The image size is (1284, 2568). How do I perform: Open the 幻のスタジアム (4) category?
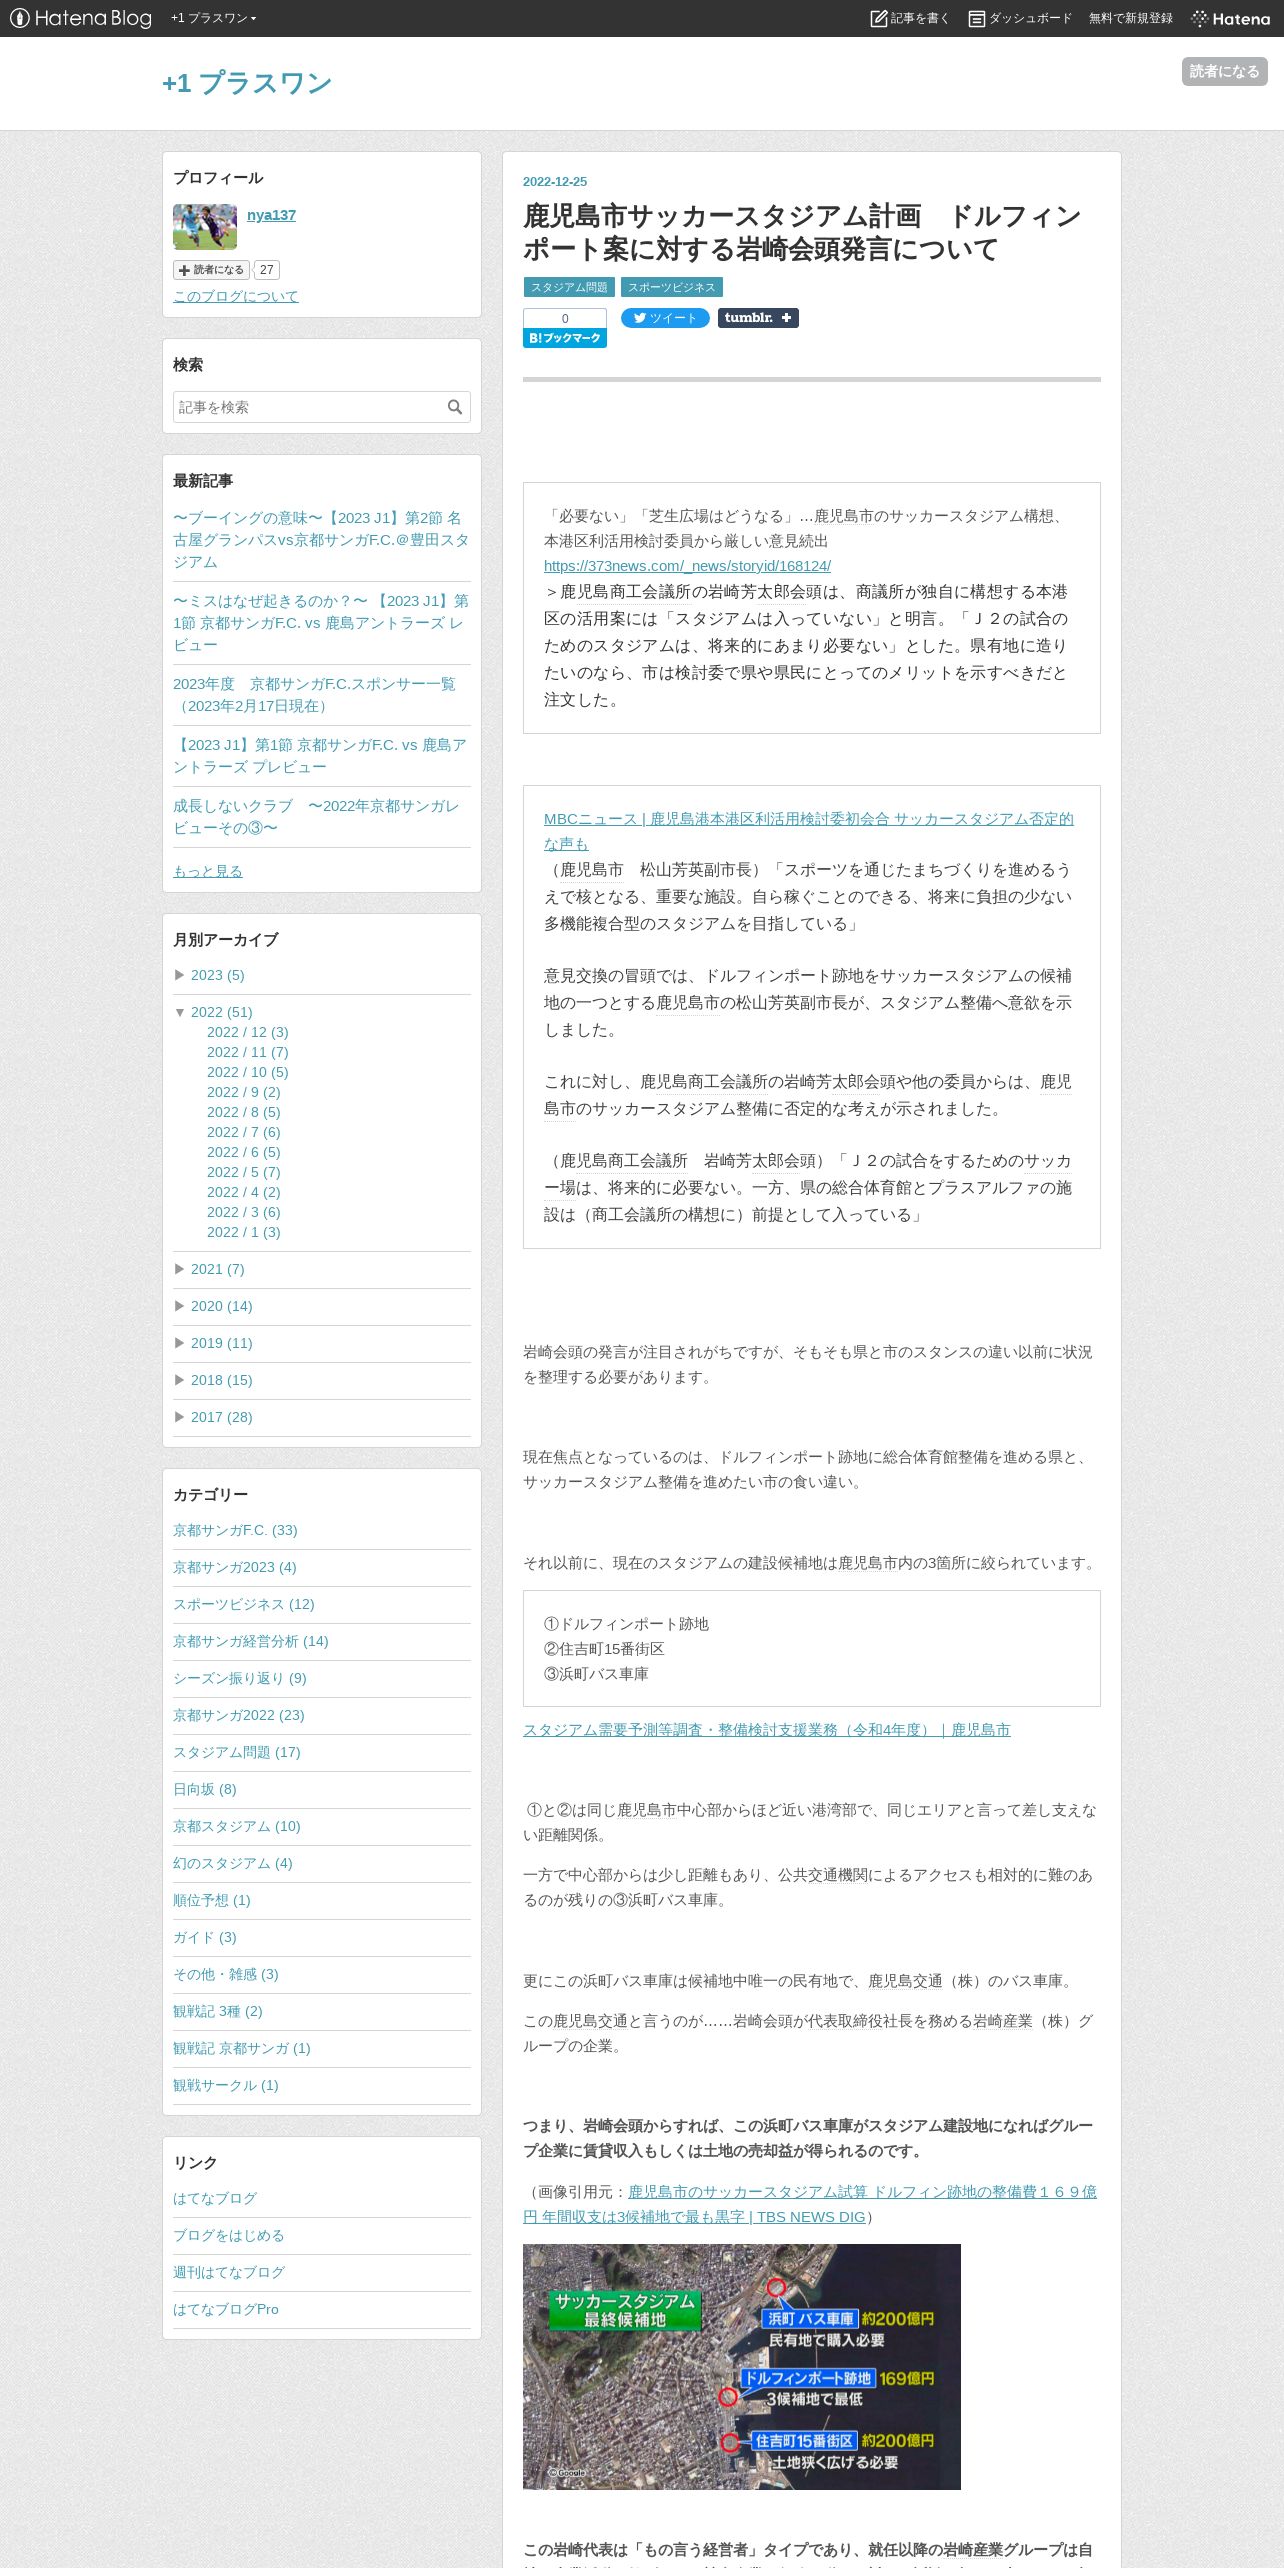pyautogui.click(x=232, y=1863)
